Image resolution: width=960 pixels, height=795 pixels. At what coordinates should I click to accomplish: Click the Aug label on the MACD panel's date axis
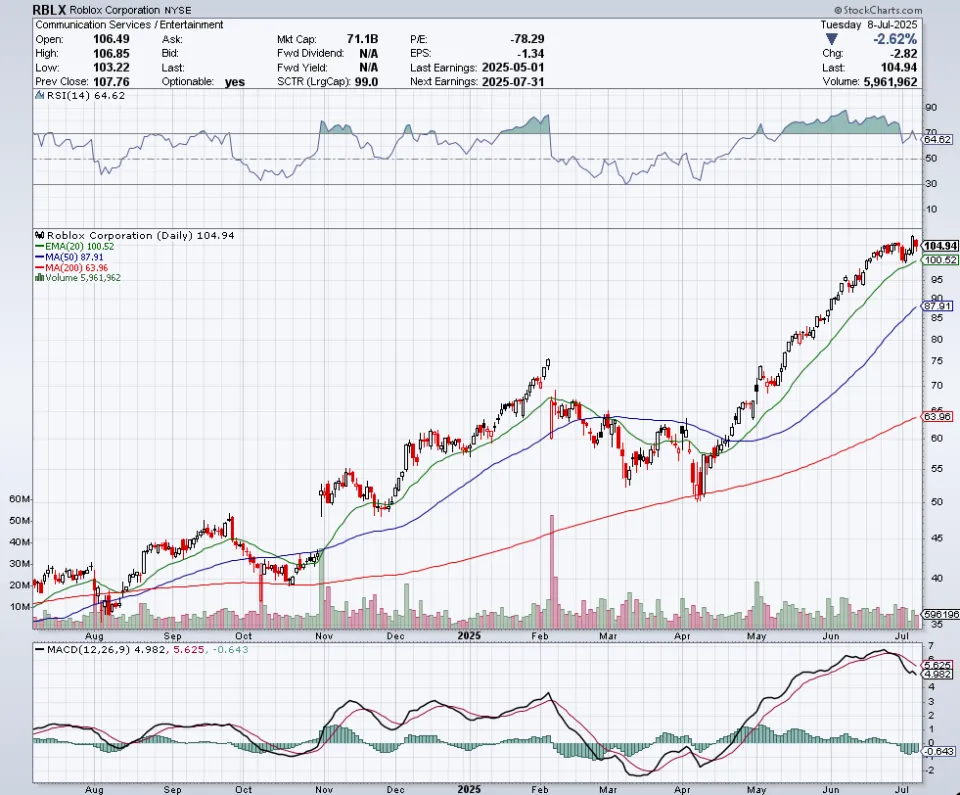pyautogui.click(x=94, y=789)
